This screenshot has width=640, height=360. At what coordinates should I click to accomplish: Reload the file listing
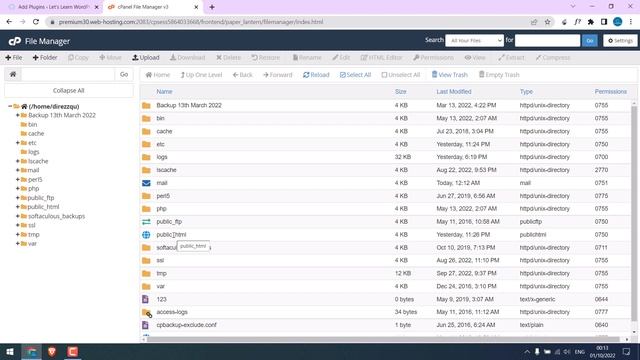pyautogui.click(x=316, y=75)
